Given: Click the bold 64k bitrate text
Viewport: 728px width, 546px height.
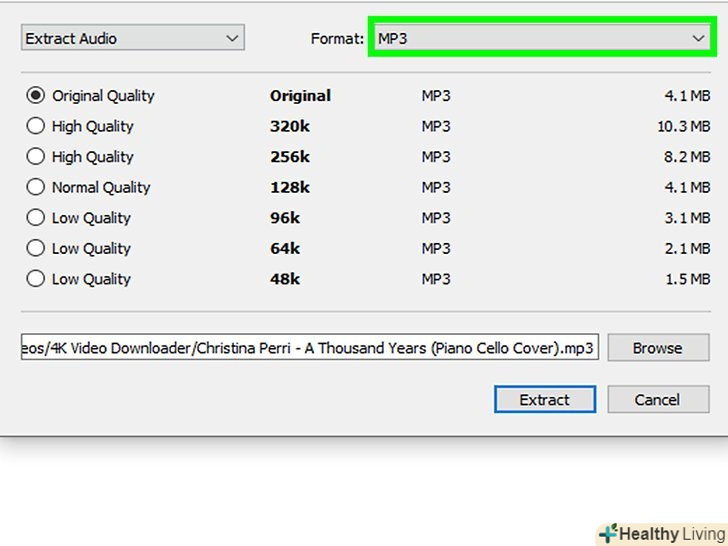Looking at the screenshot, I should [285, 248].
